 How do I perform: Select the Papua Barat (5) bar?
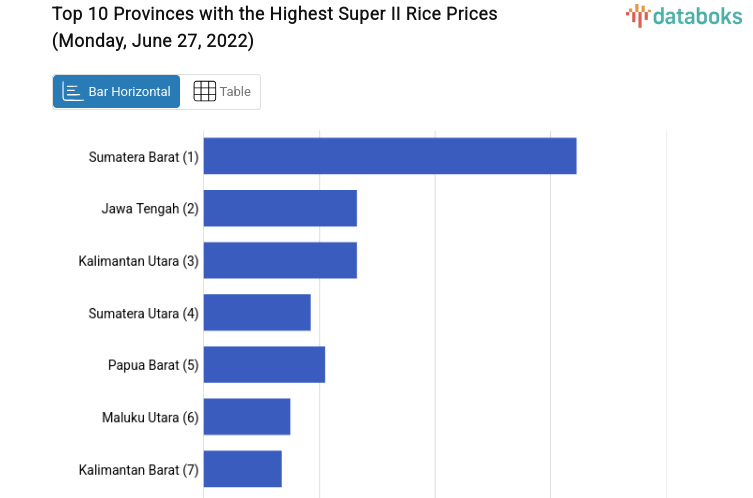pos(264,364)
